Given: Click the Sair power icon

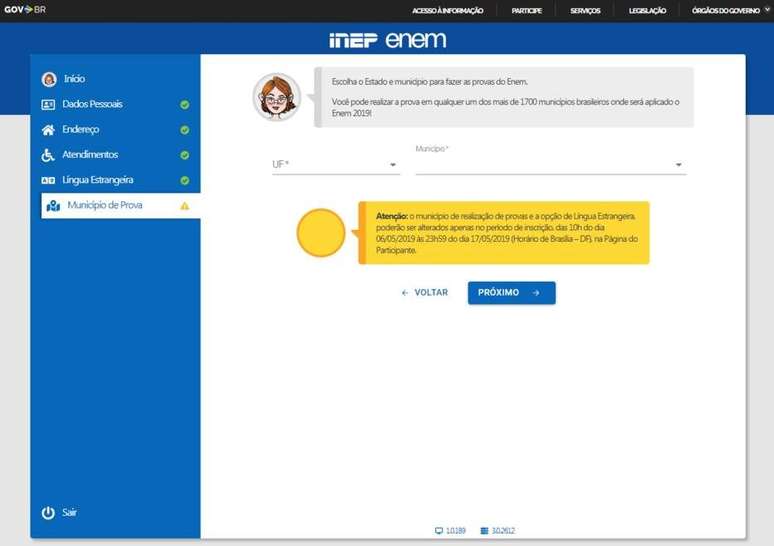Looking at the screenshot, I should point(48,513).
